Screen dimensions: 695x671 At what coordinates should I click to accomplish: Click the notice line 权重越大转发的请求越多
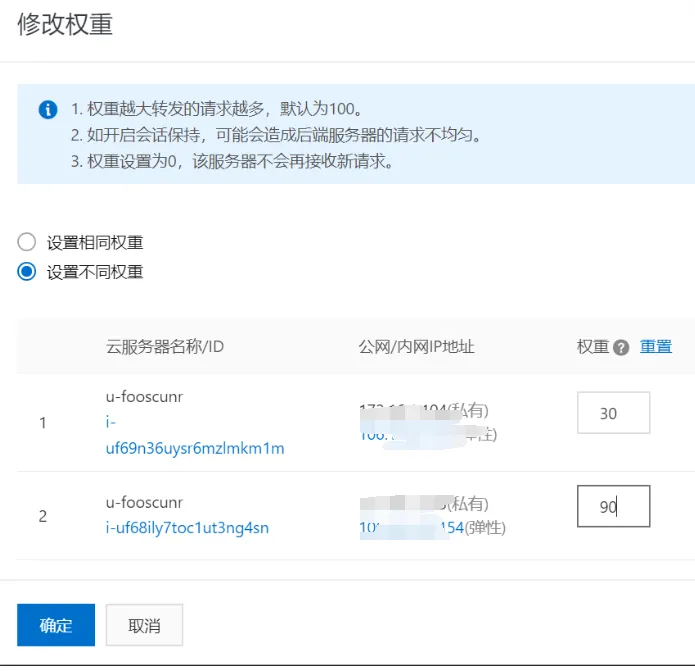217,109
